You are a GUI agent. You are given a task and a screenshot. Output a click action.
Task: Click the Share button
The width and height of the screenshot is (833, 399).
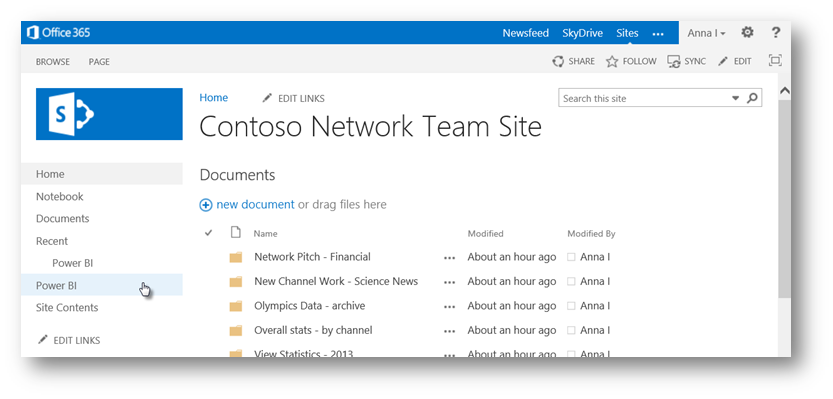click(x=573, y=62)
